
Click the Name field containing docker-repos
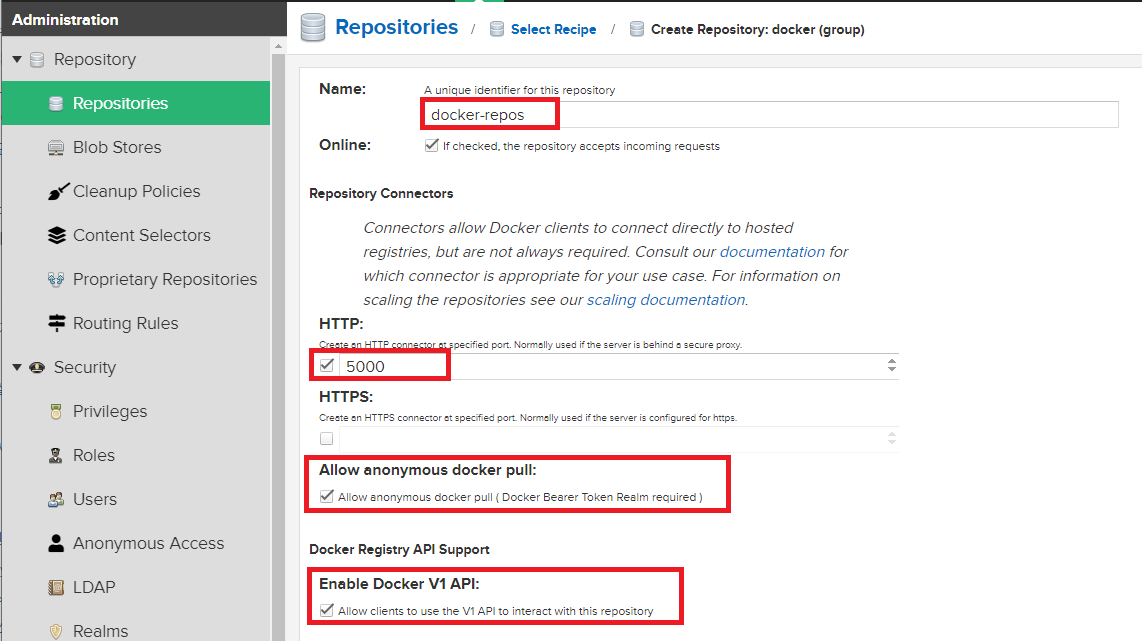(x=771, y=114)
